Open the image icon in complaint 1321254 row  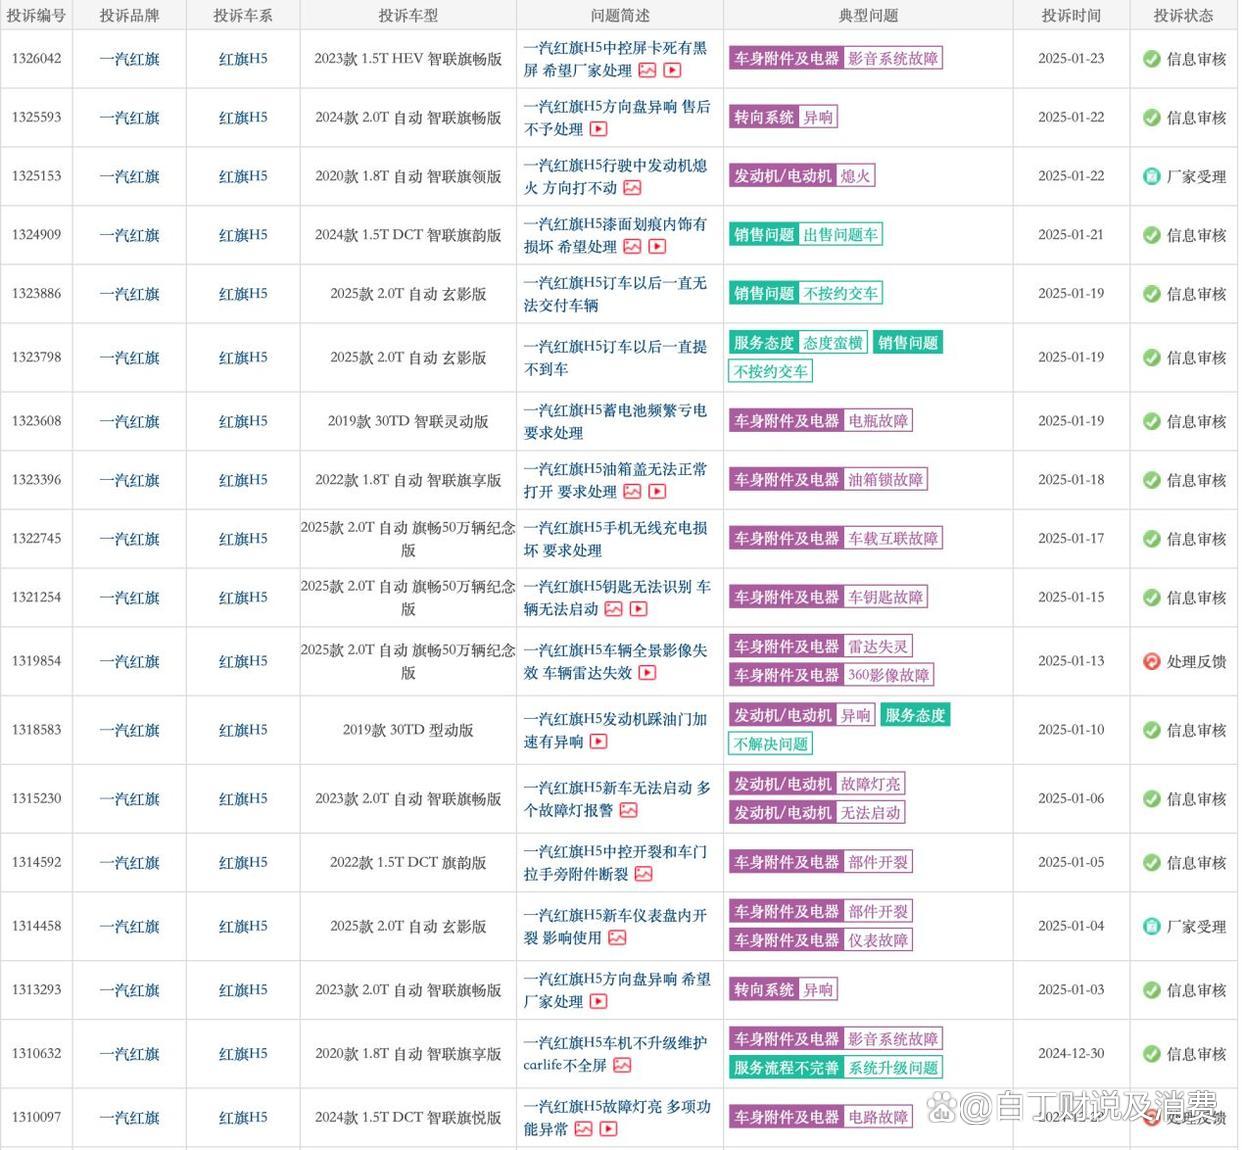[613, 609]
